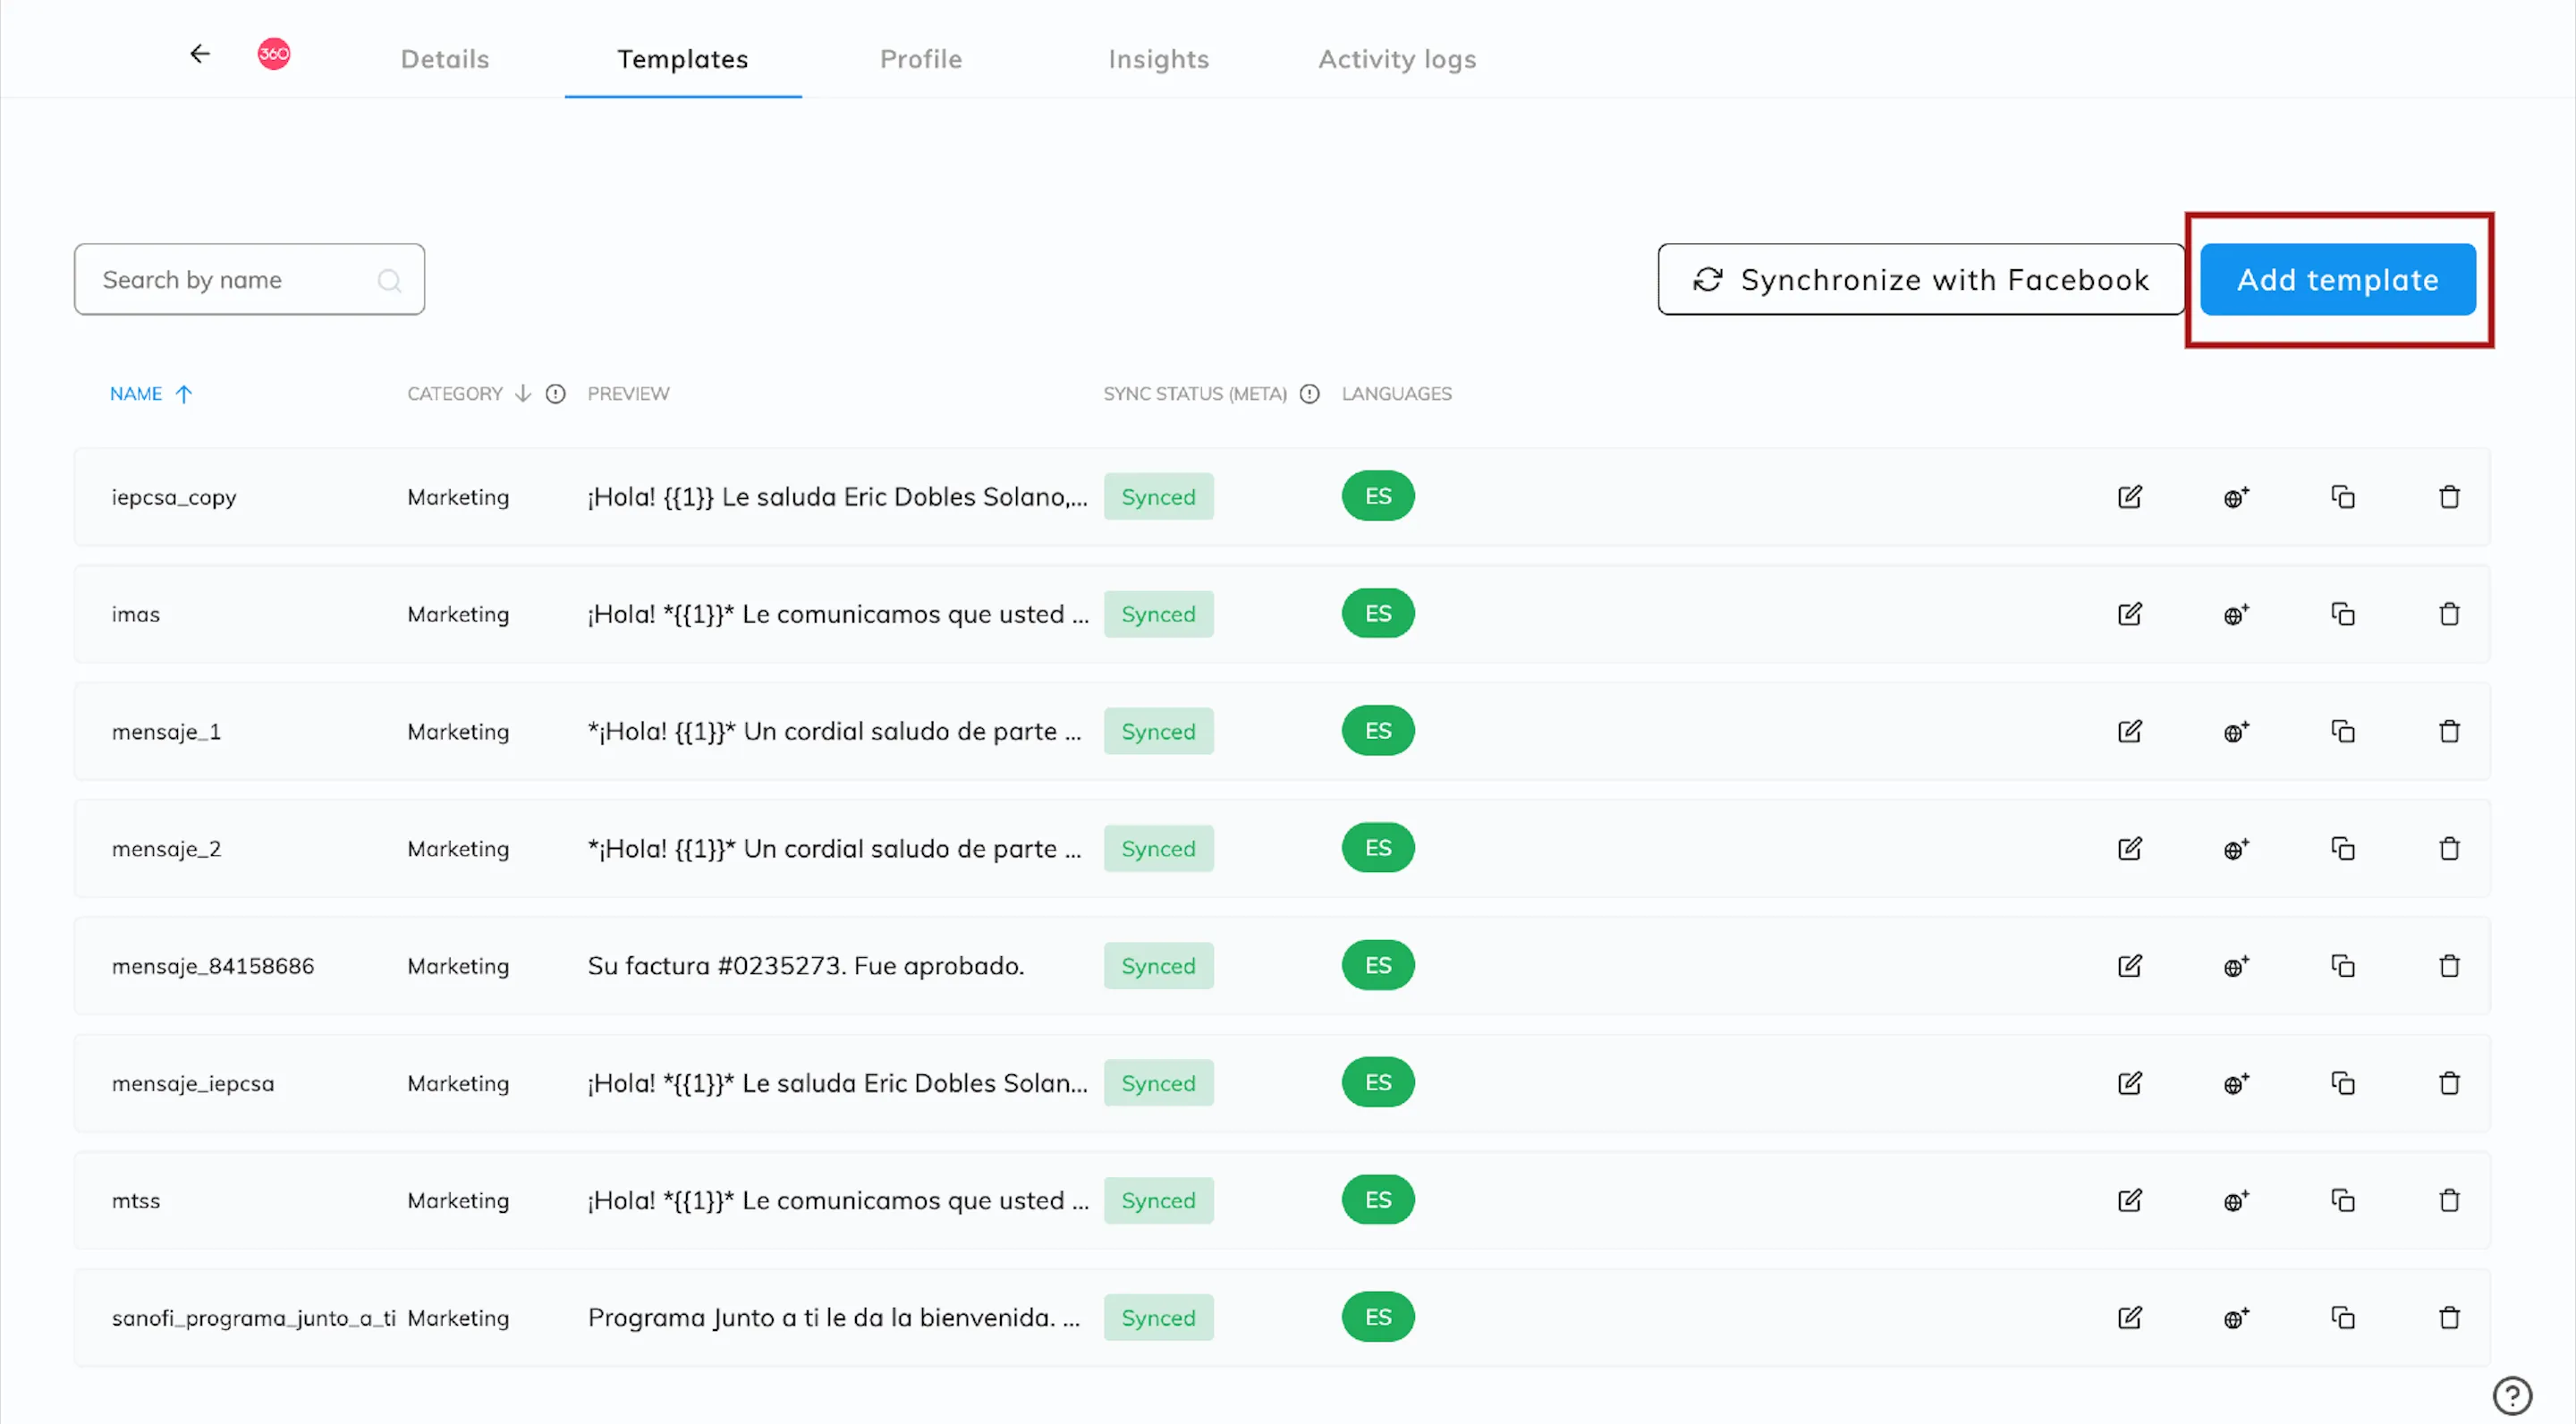Image resolution: width=2576 pixels, height=1424 pixels.
Task: Duplicate the mensaje_iepcsa template
Action: point(2343,1083)
